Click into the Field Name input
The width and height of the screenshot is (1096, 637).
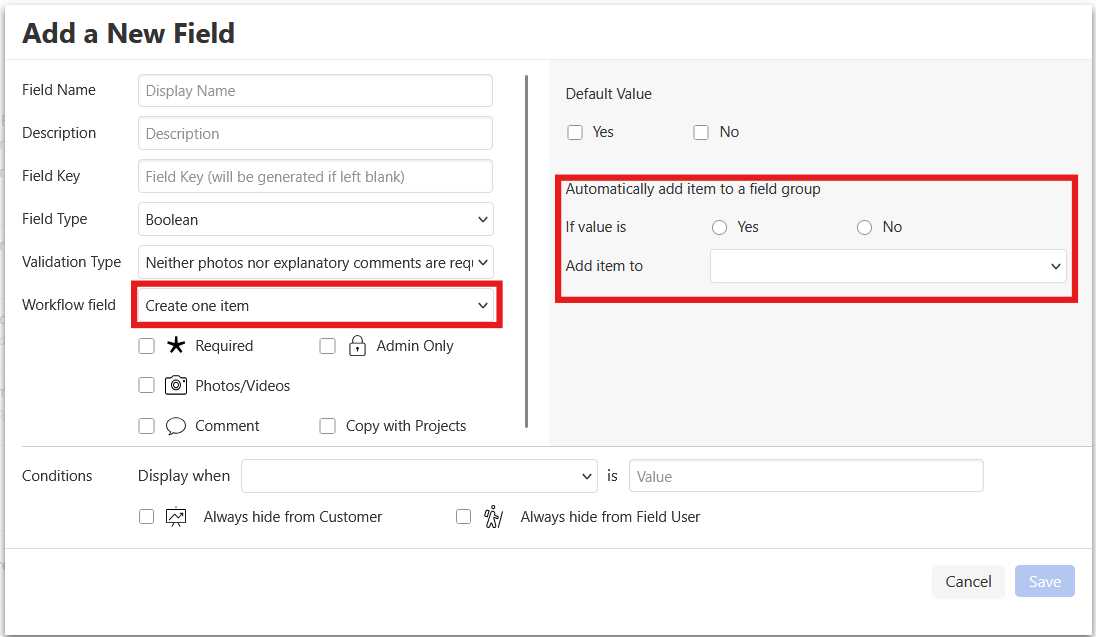tap(316, 90)
